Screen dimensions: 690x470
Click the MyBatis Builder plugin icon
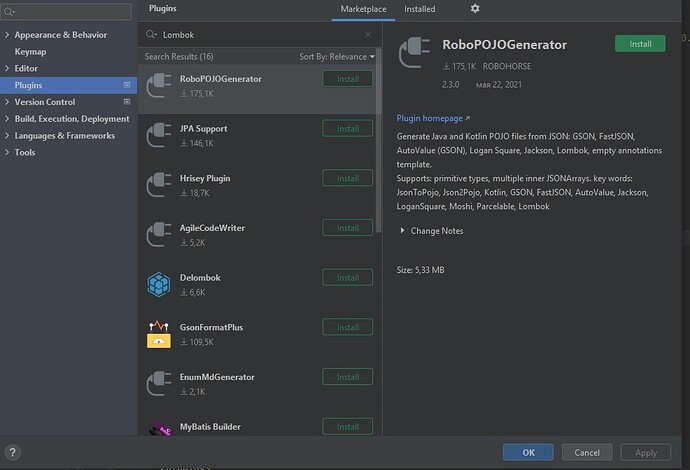click(160, 429)
